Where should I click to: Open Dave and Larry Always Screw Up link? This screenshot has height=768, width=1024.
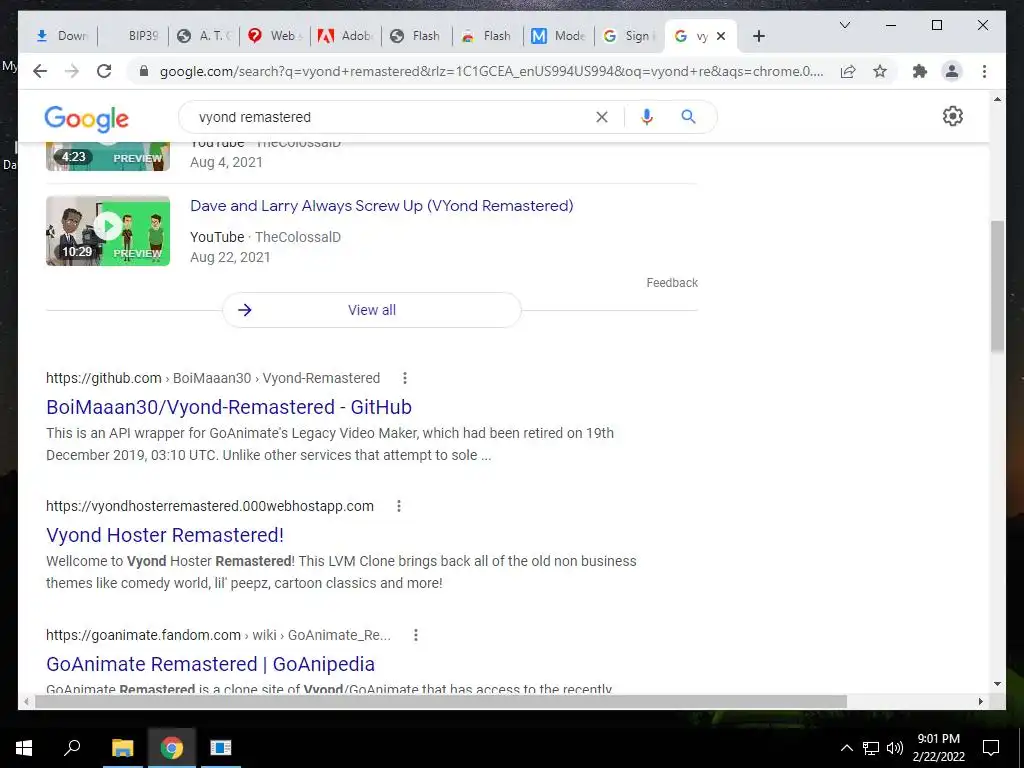point(381,206)
